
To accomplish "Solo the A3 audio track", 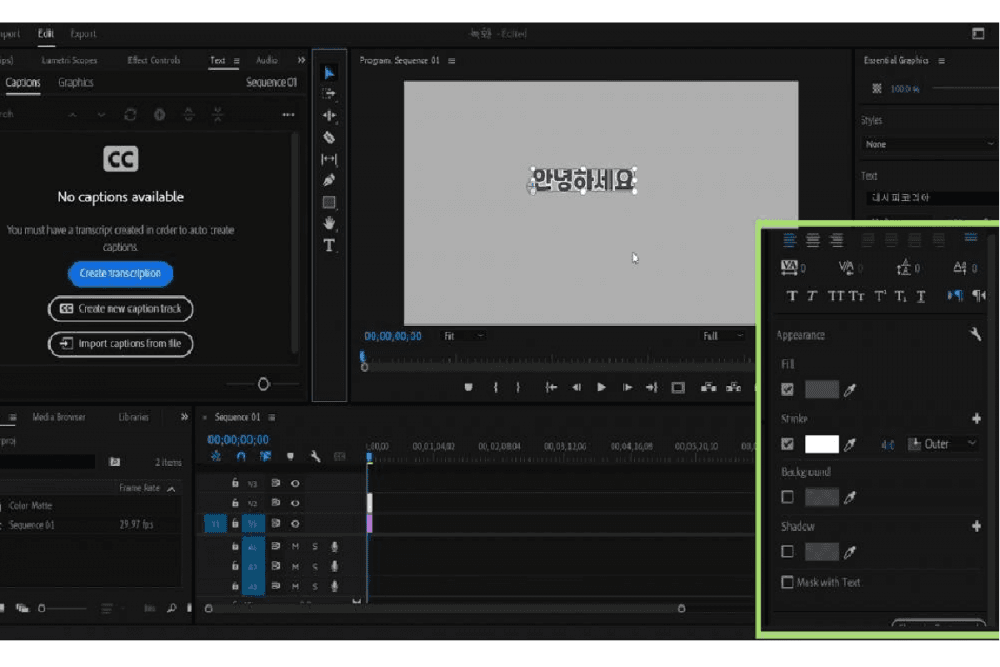I will (315, 586).
